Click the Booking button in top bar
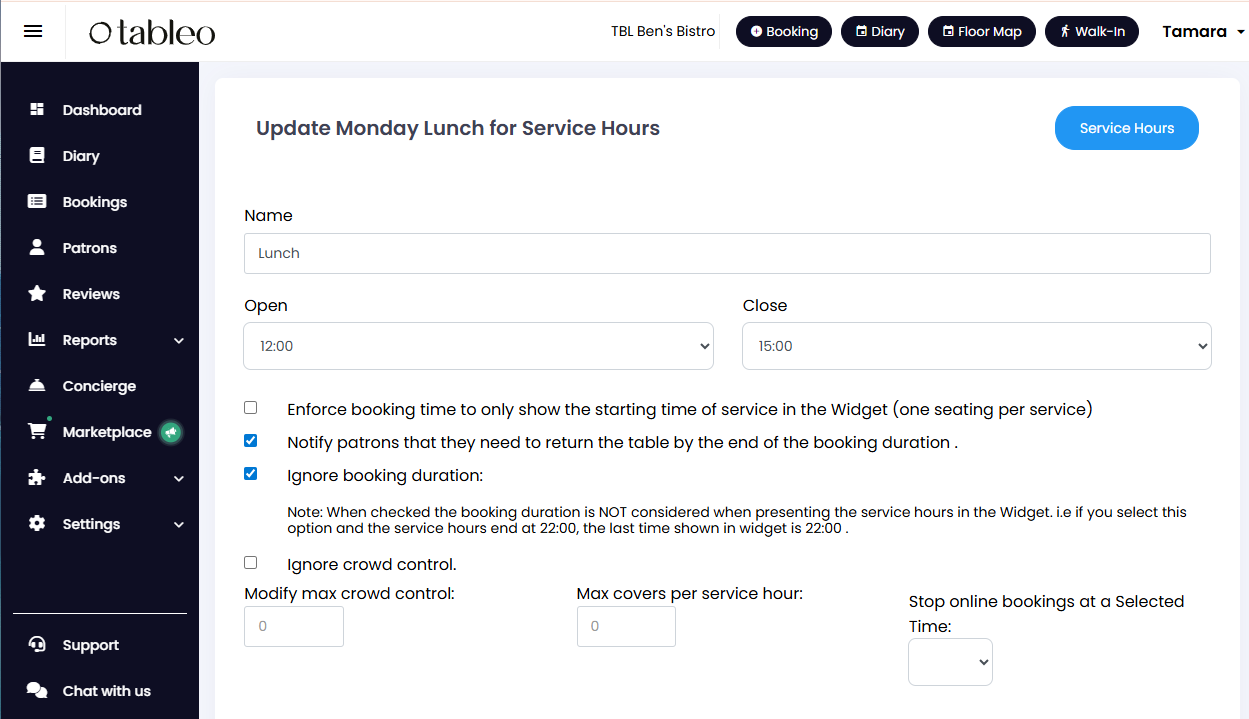The height and width of the screenshot is (719, 1249). (x=784, y=32)
